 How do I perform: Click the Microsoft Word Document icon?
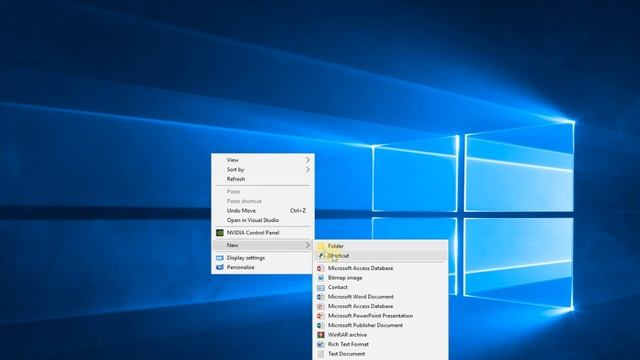321,297
